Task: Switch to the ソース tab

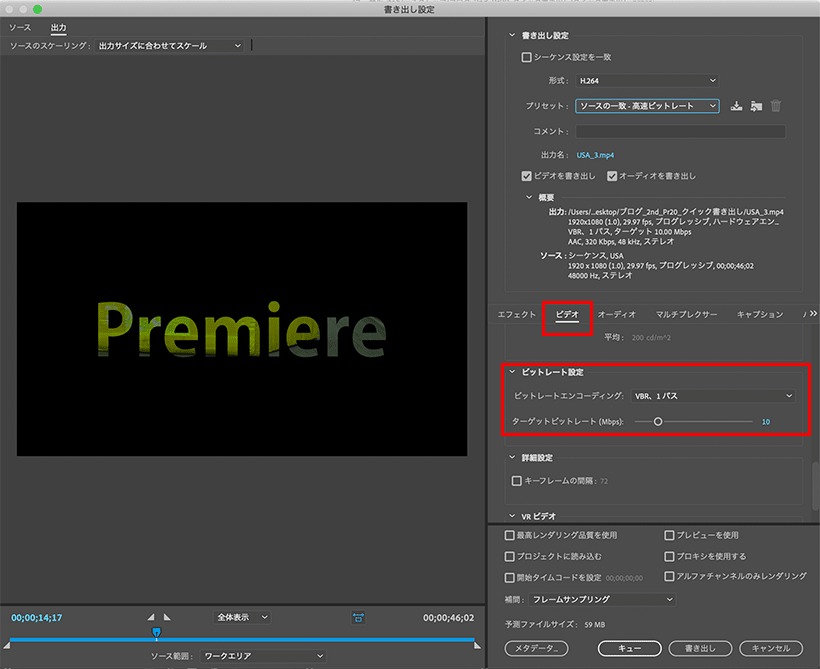Action: coord(20,28)
